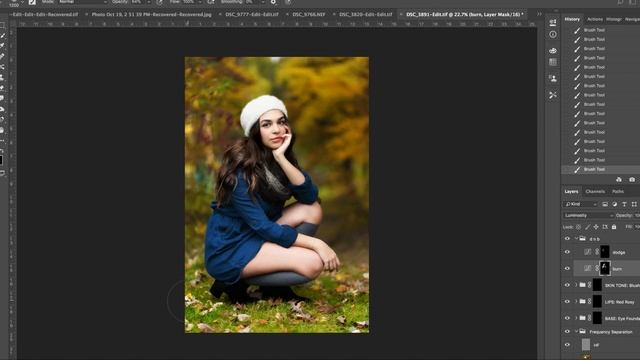
Task: Hide the BASE: Eye Foundation group
Action: coord(567,318)
